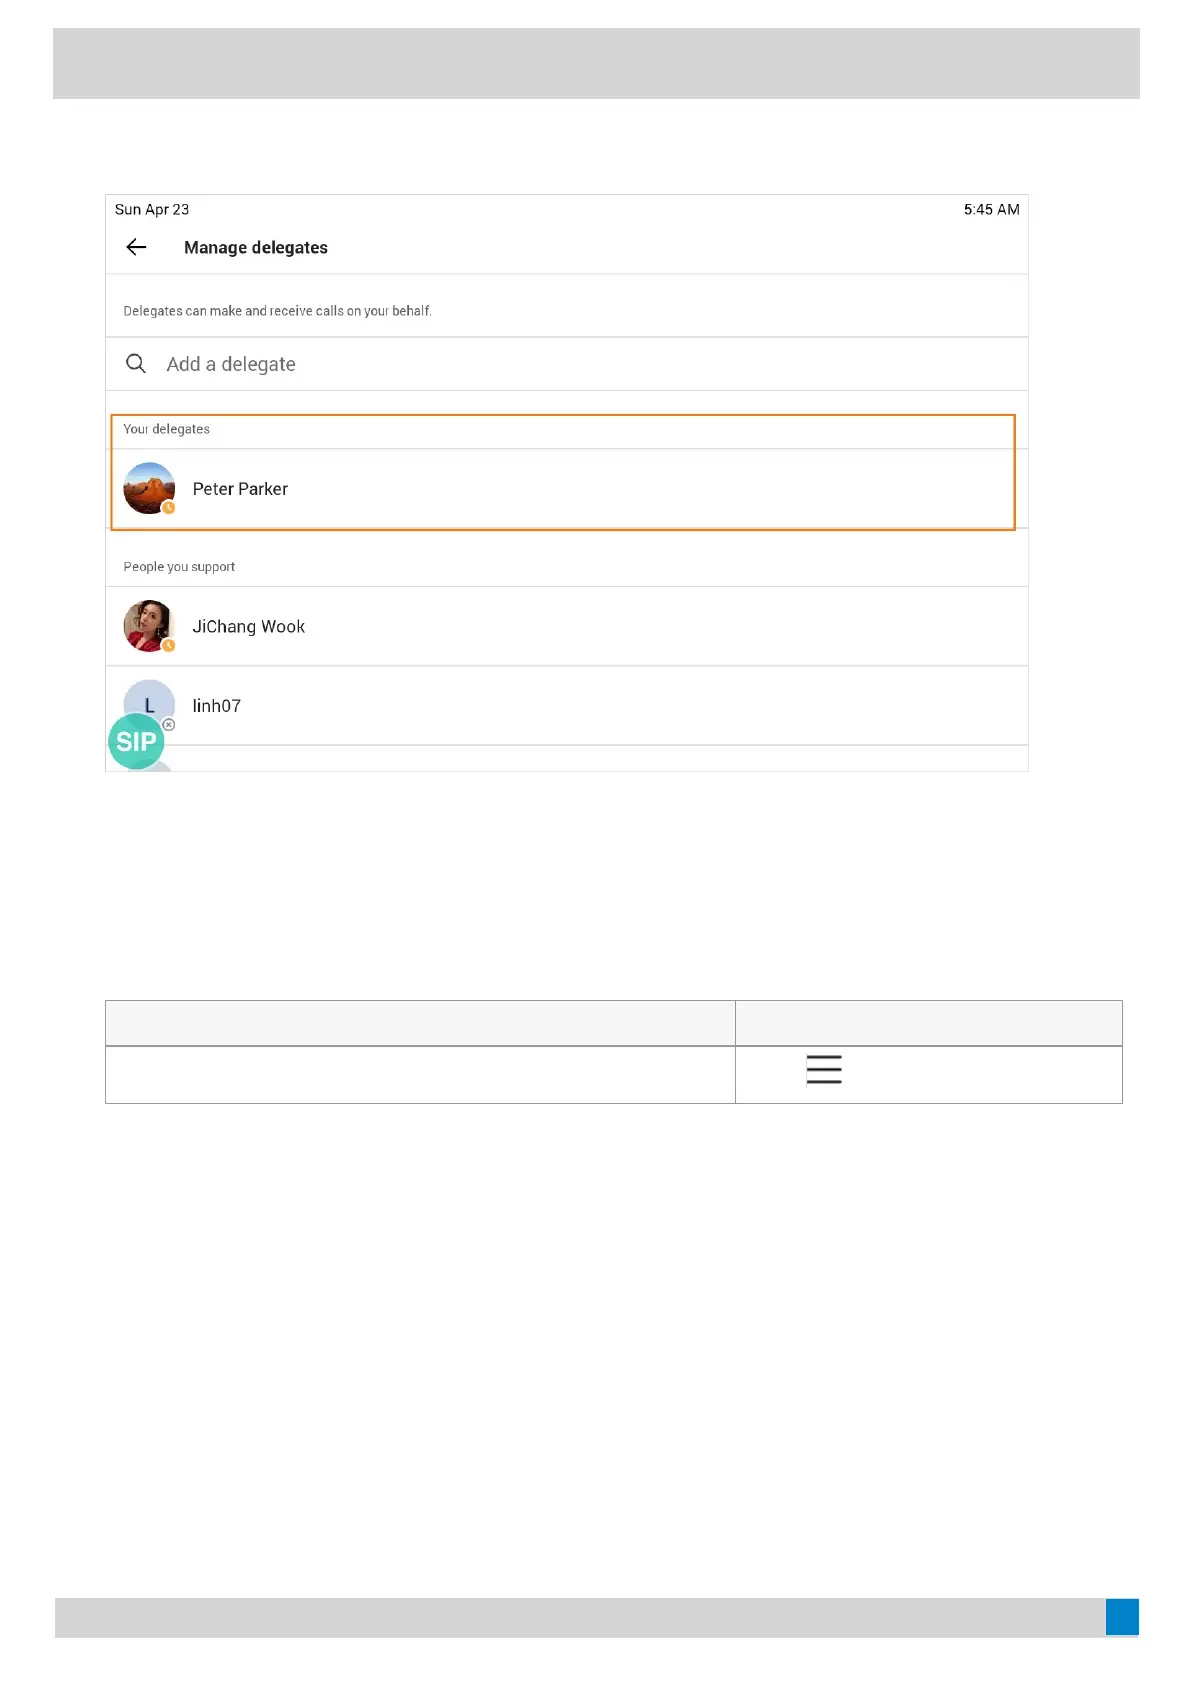Open Peter Parker's profile picture
This screenshot has width=1190, height=1684.
click(x=148, y=487)
